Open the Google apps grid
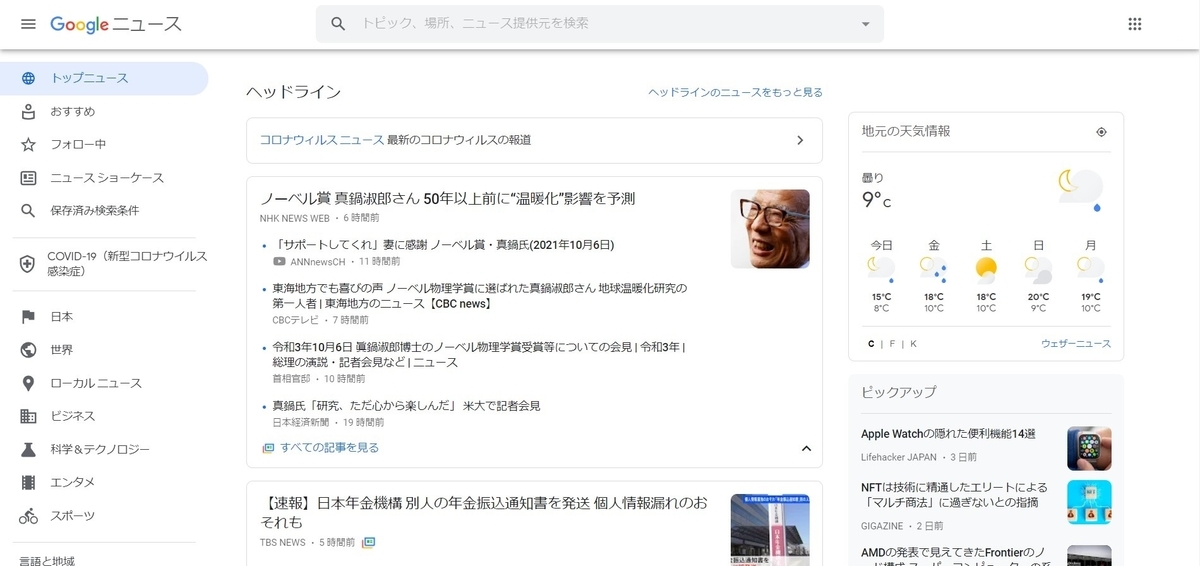This screenshot has width=1200, height=566. pos(1135,24)
